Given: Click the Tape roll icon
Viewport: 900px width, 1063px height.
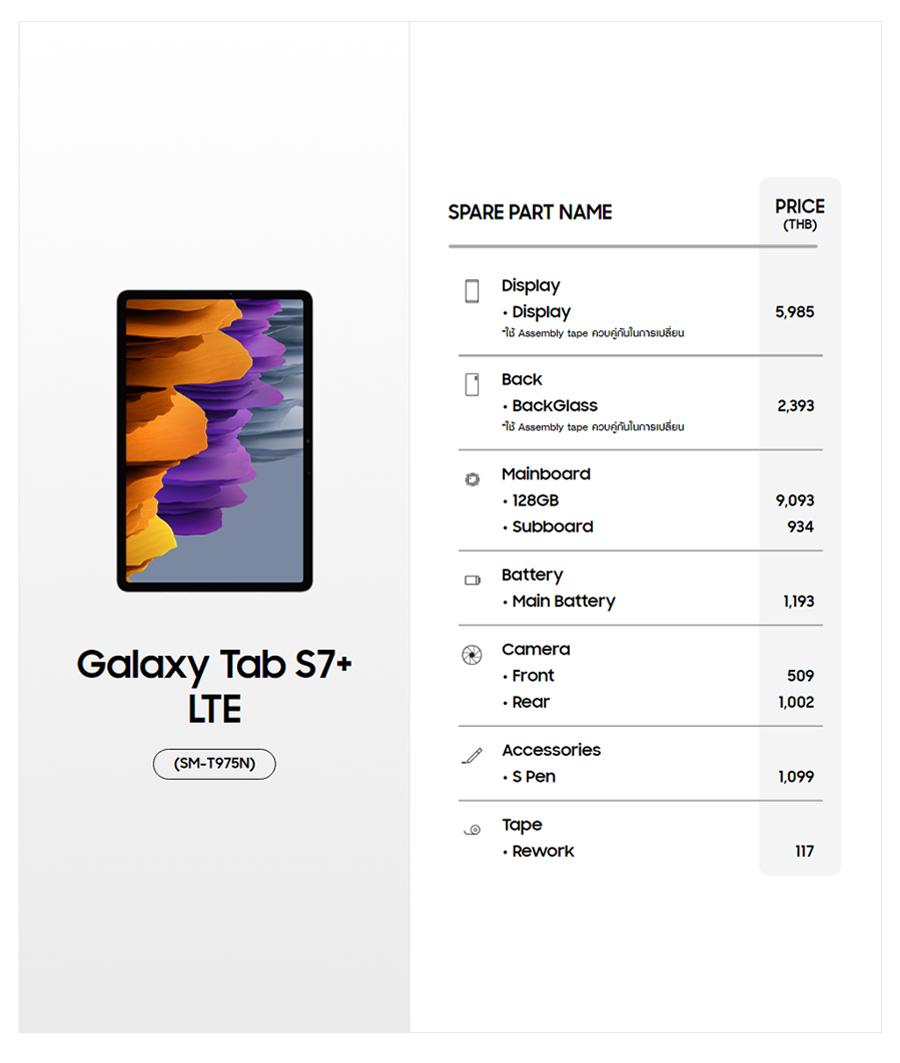Looking at the screenshot, I should point(472,829).
